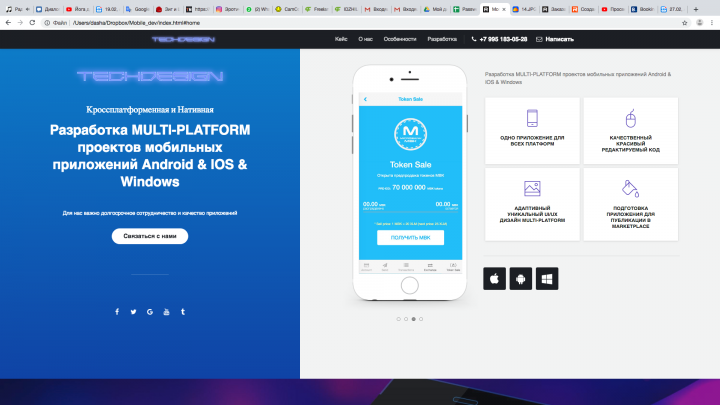Click TECHDESIGN logo in top navbar

[183, 39]
